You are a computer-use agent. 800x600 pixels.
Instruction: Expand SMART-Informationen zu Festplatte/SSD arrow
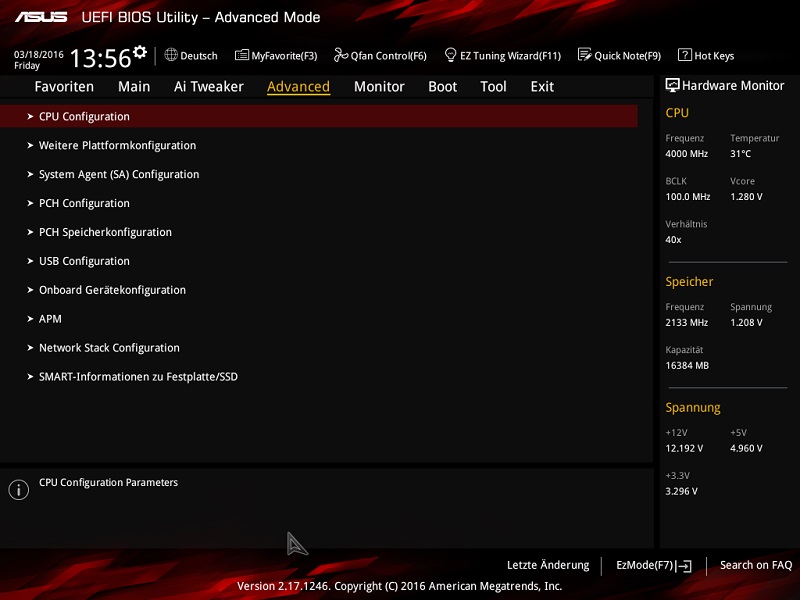30,377
